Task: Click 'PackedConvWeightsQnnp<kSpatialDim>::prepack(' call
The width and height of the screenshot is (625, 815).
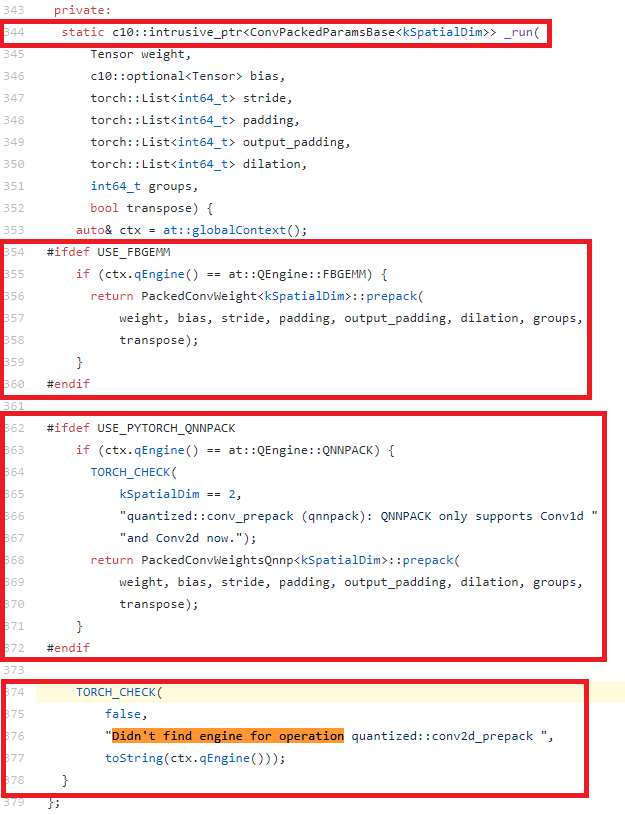Action: click(301, 560)
